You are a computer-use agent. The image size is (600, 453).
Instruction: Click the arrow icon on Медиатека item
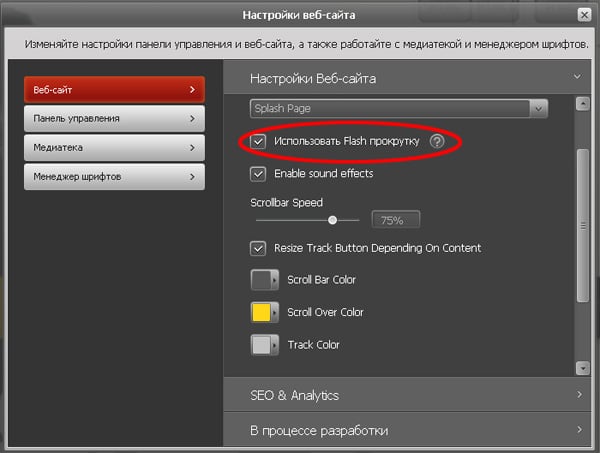(191, 147)
